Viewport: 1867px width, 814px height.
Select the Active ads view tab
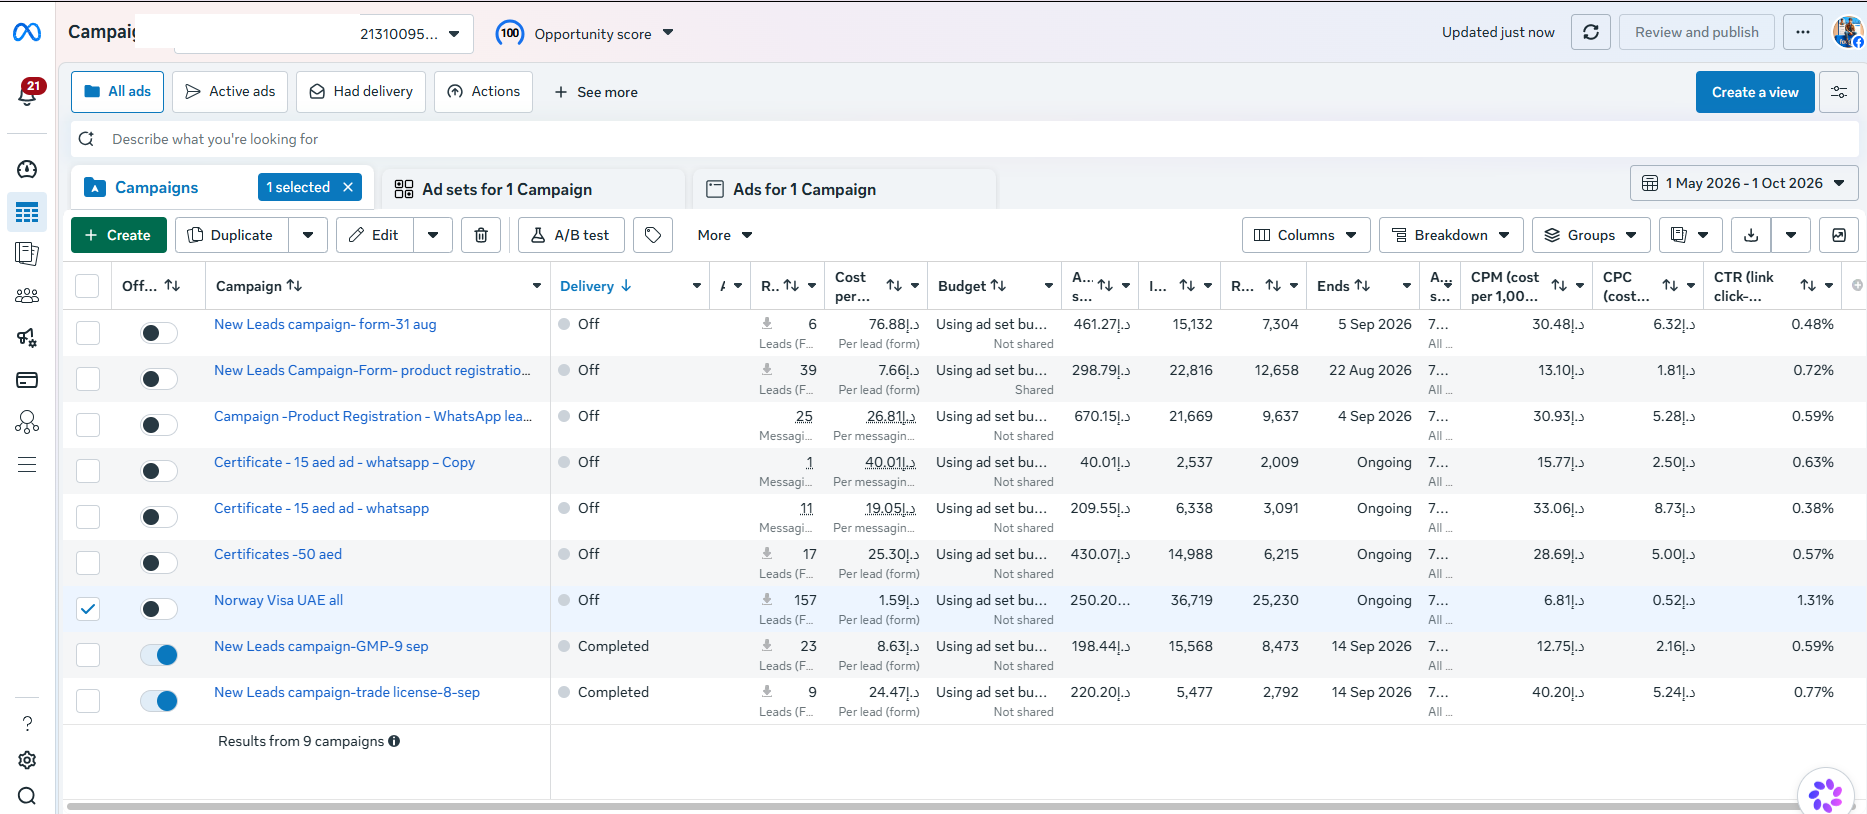point(230,92)
